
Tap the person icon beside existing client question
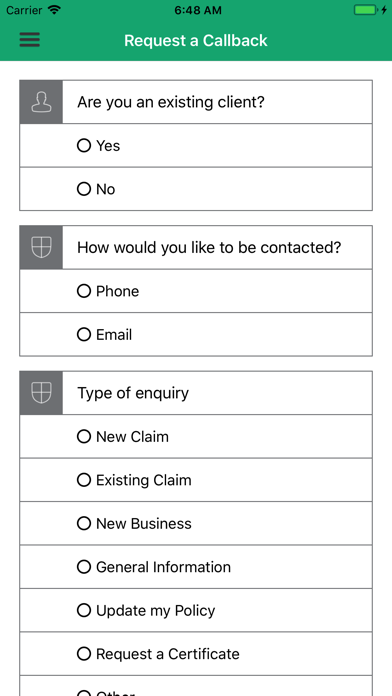click(41, 102)
